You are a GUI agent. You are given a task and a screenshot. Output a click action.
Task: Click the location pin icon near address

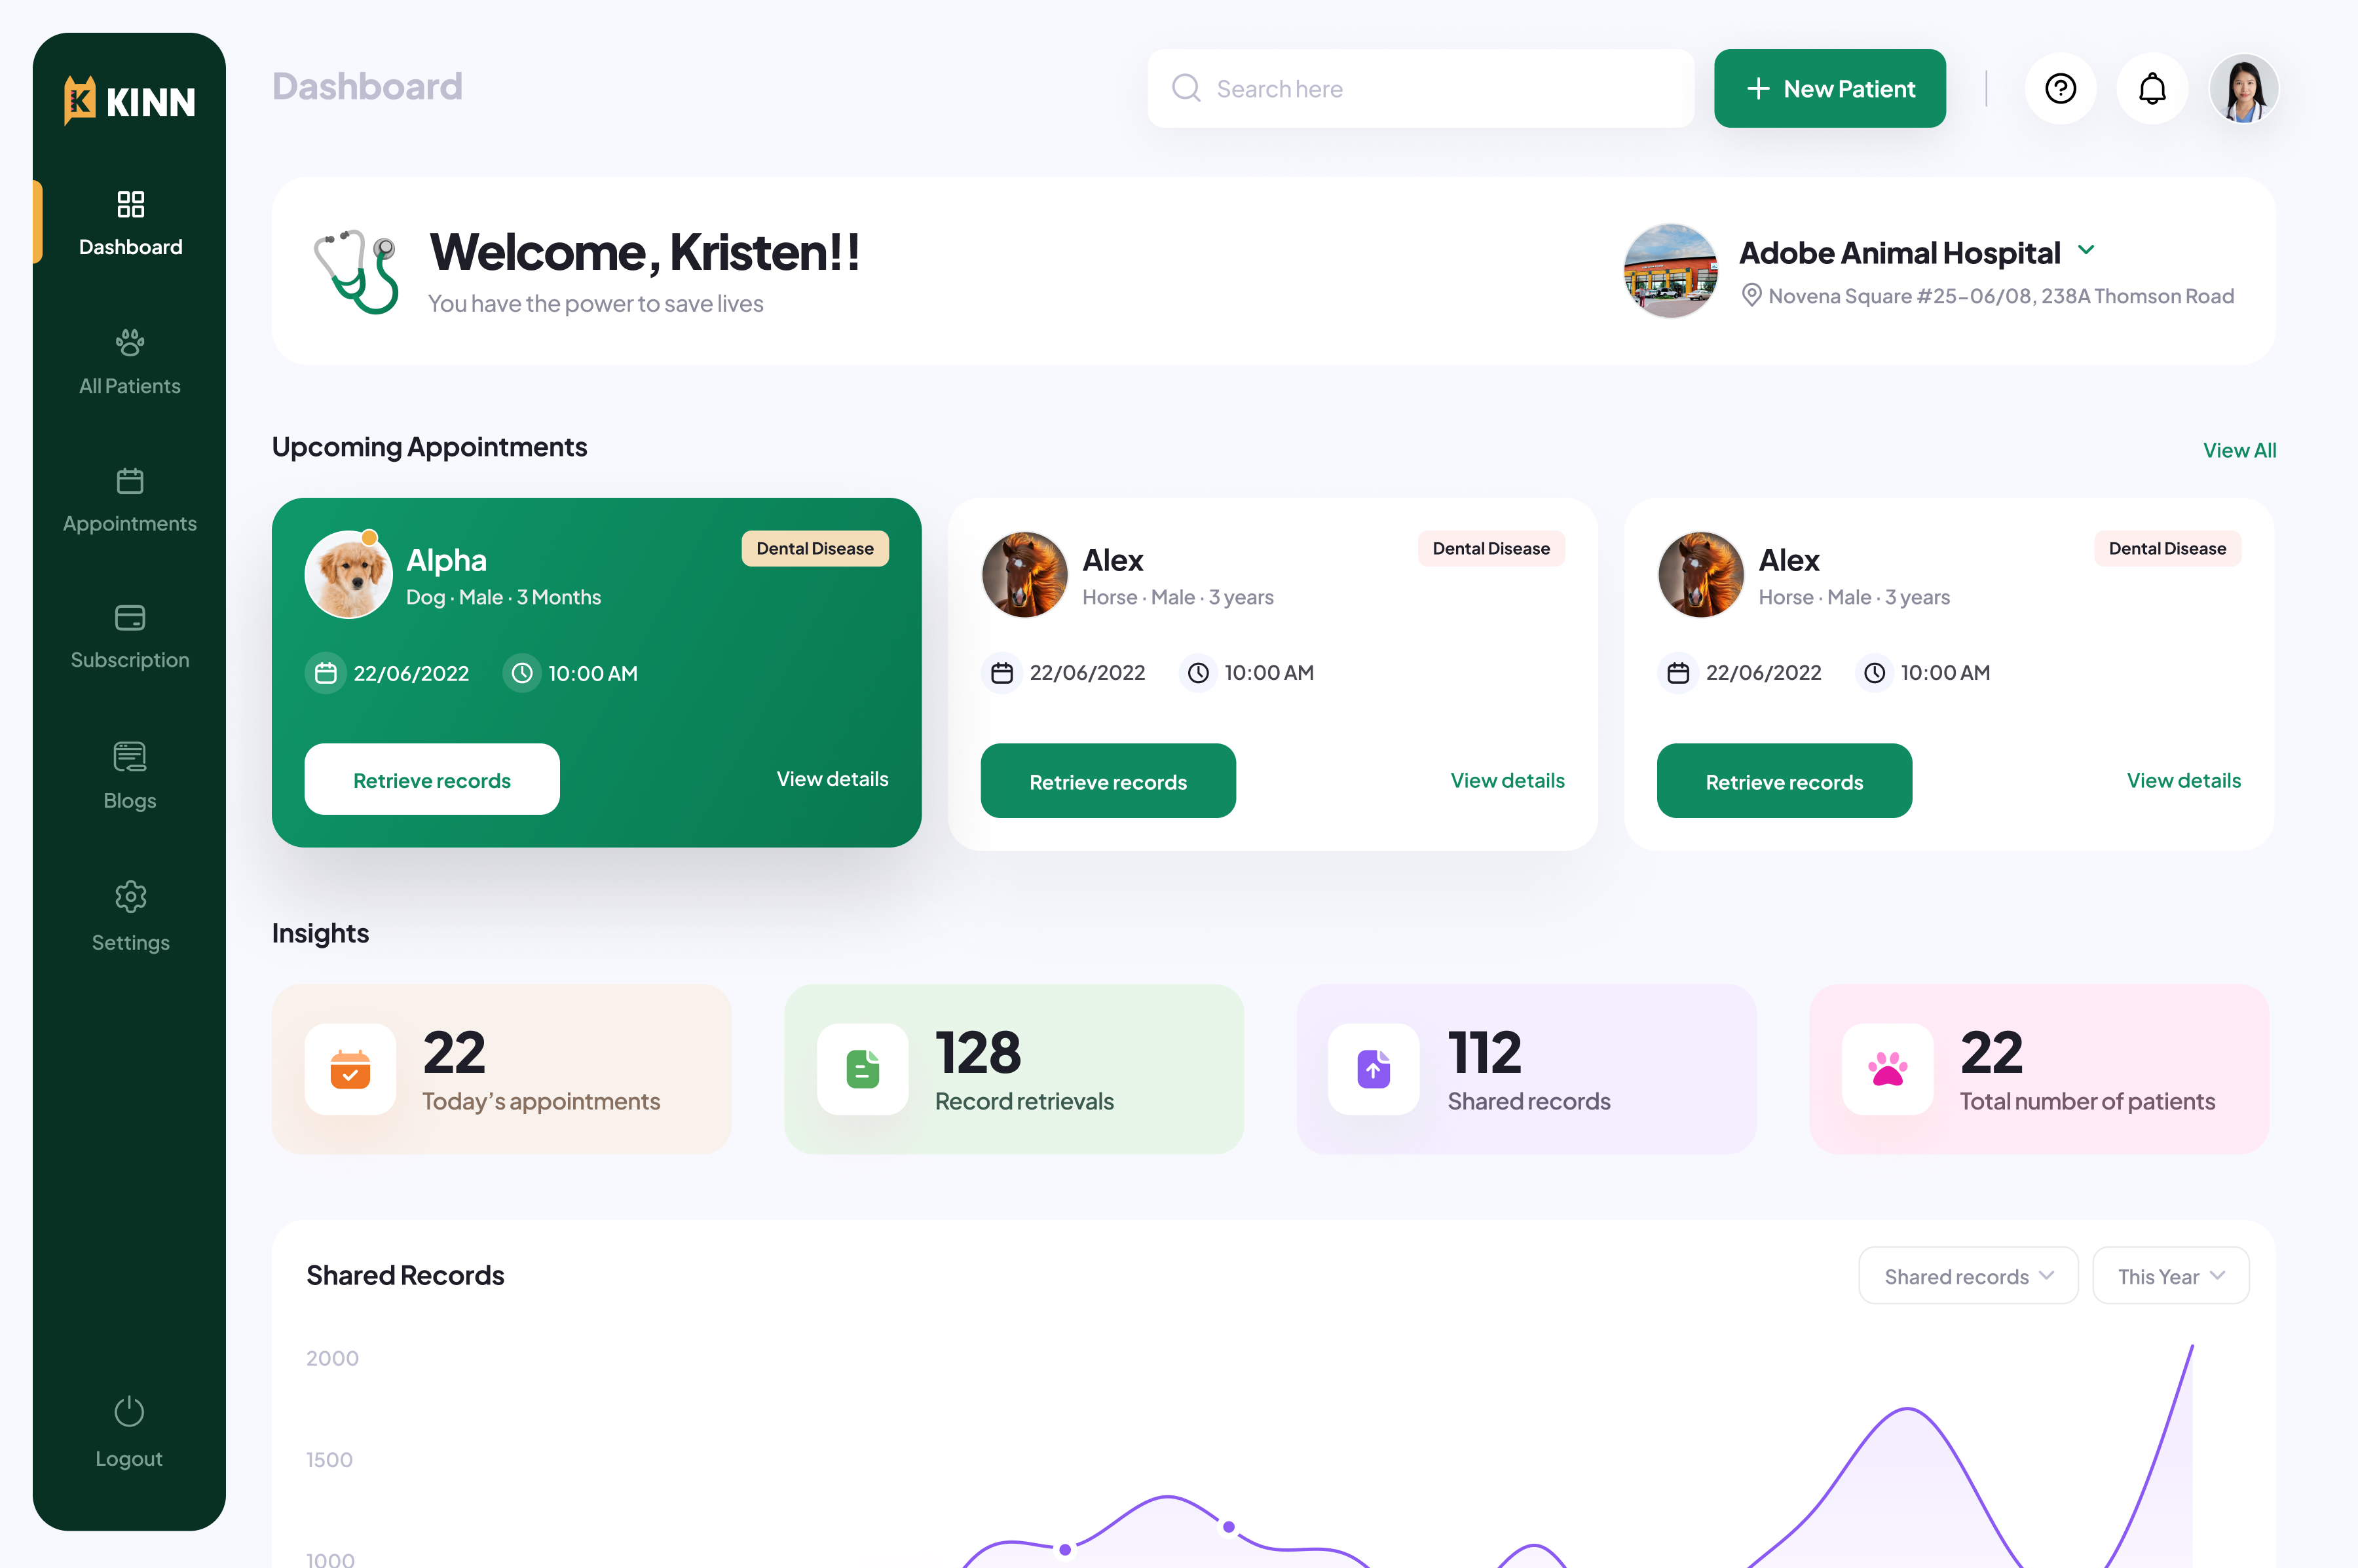(x=1751, y=295)
